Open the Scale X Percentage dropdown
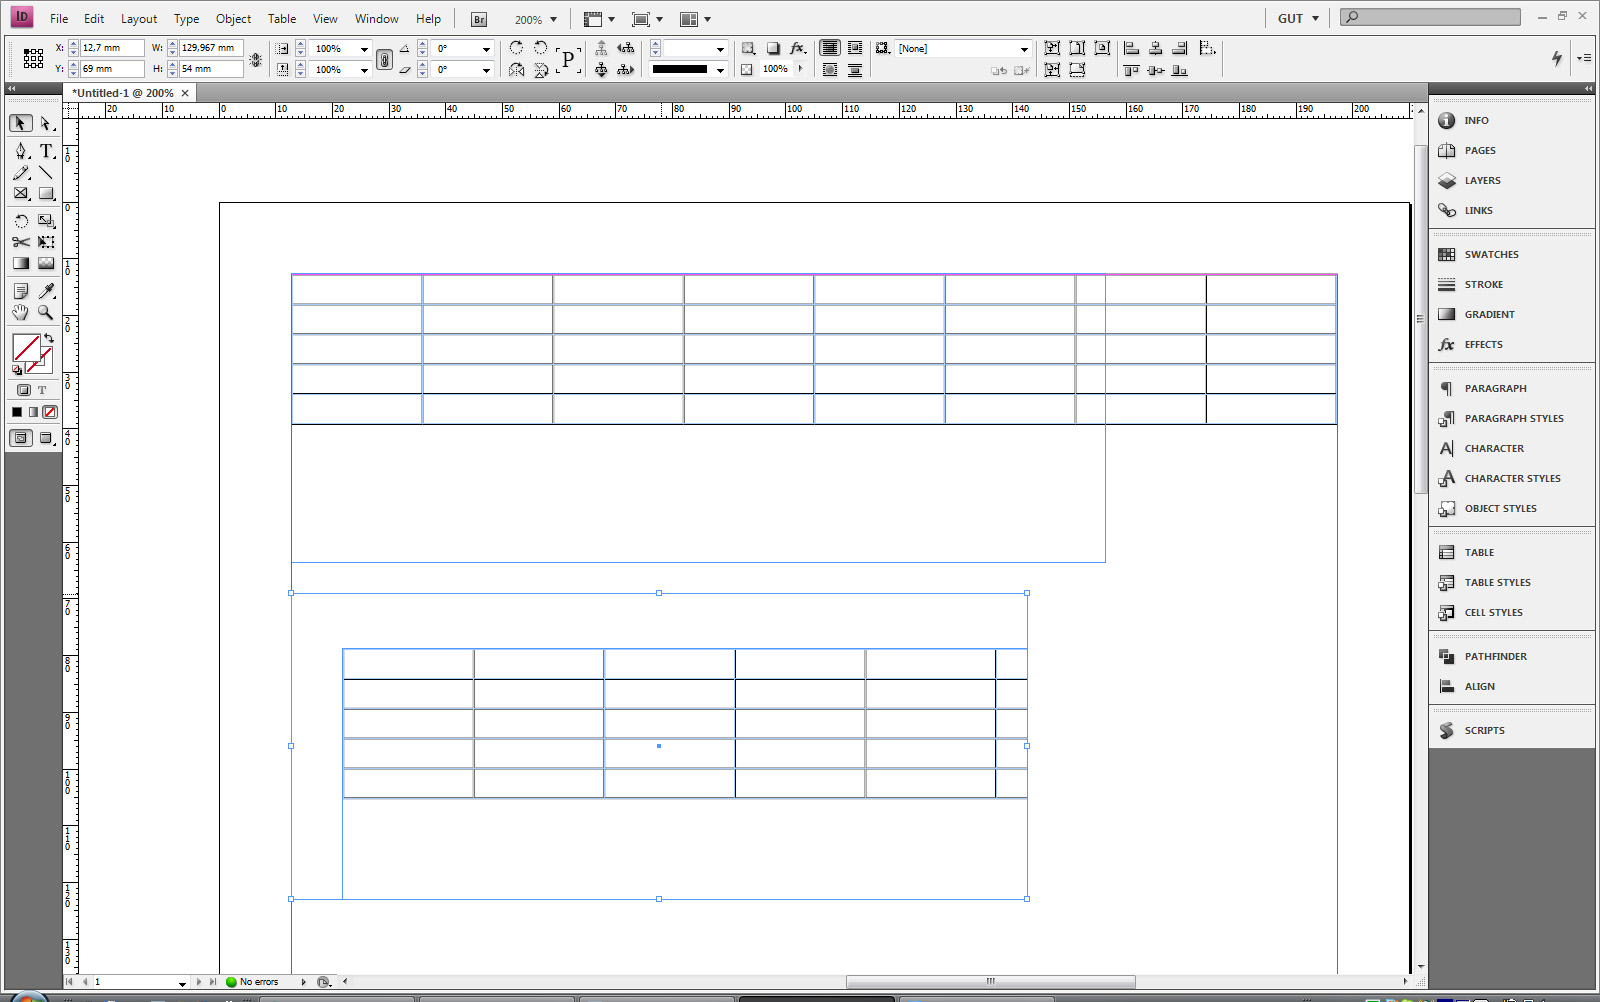Viewport: 1600px width, 1002px height. pyautogui.click(x=364, y=49)
